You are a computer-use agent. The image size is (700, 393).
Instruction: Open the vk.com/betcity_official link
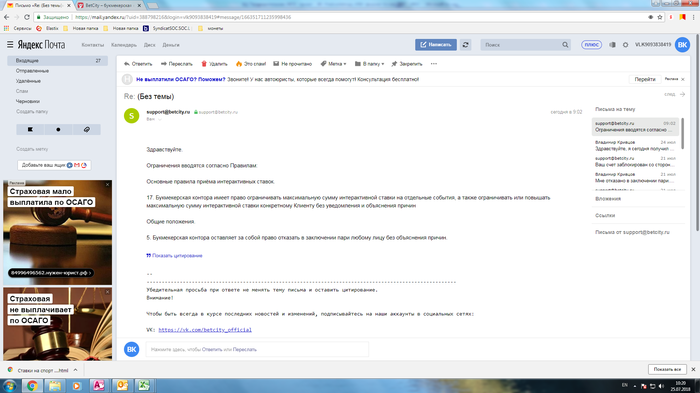(x=205, y=330)
